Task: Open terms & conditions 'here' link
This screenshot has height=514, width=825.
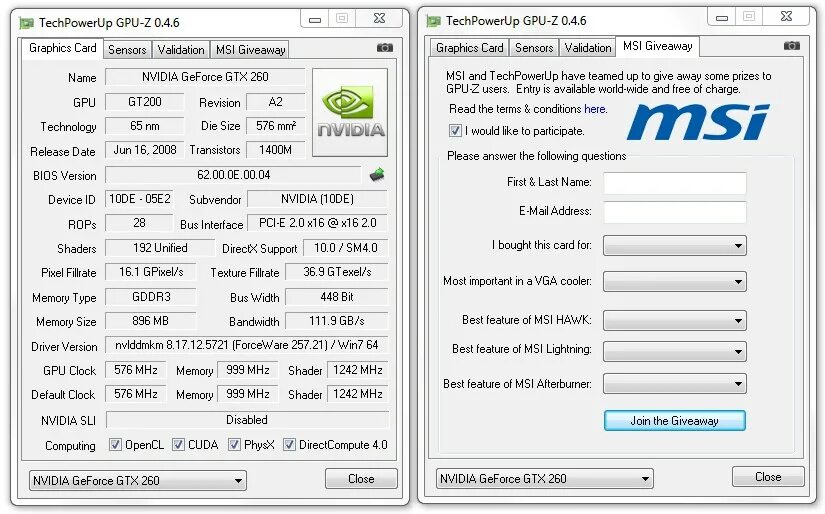Action: (595, 109)
